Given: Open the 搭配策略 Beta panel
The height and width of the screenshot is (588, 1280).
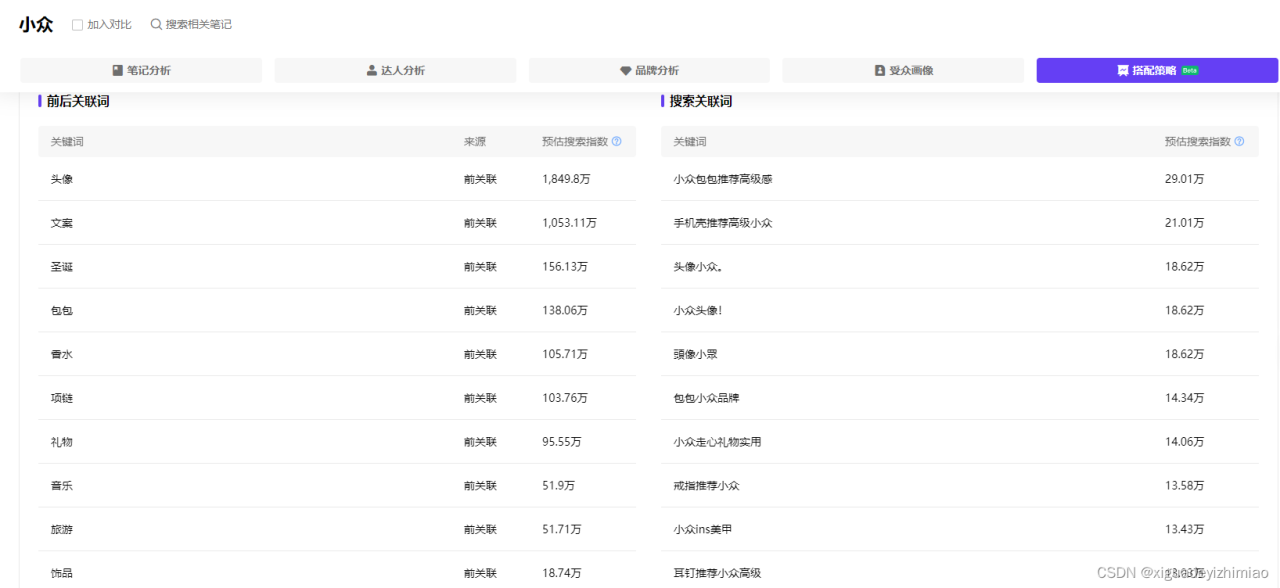Looking at the screenshot, I should pos(1155,70).
